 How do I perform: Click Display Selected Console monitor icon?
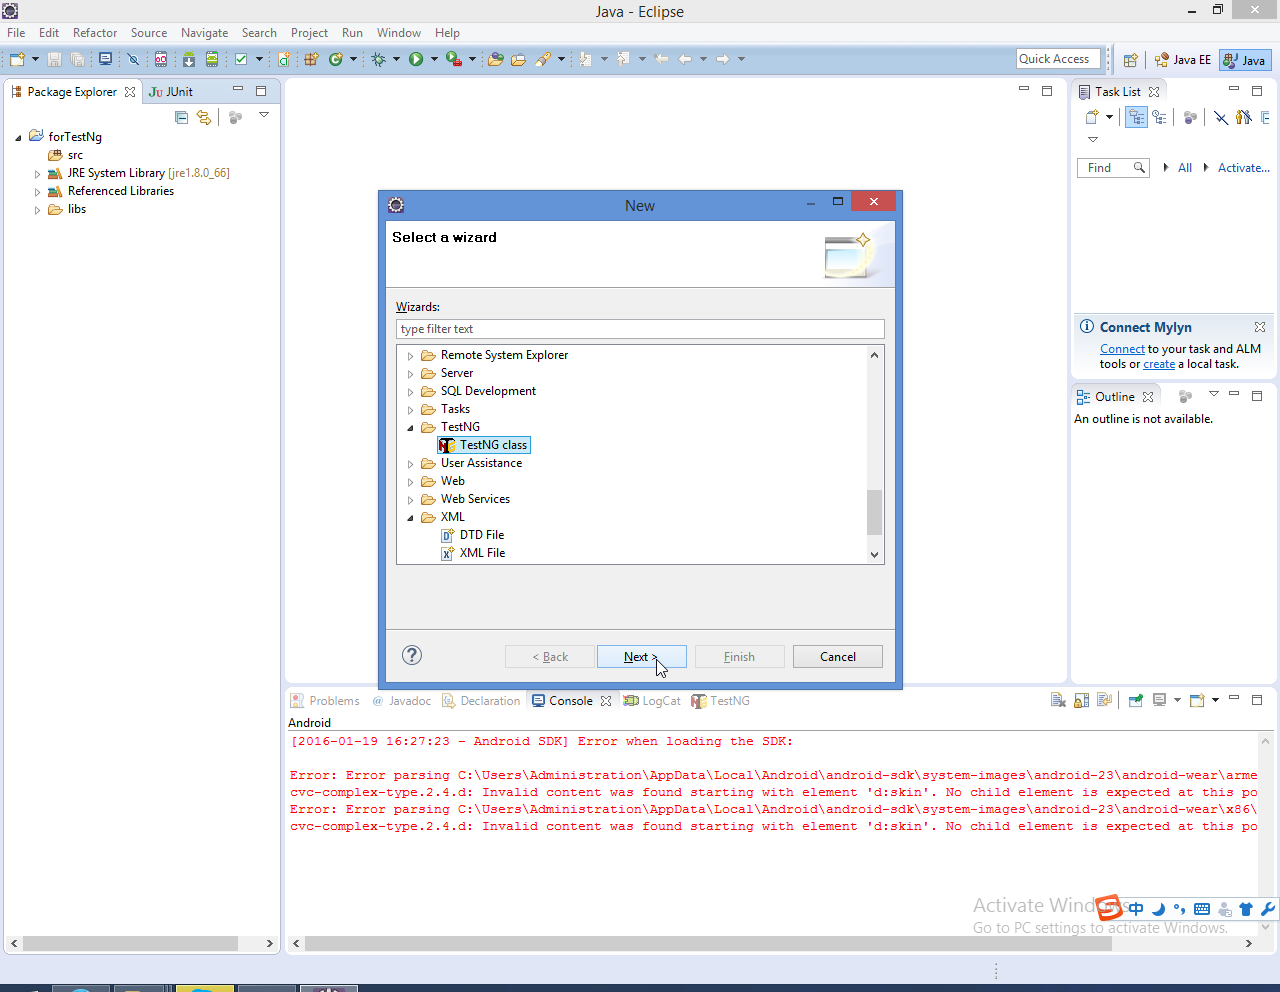click(x=1160, y=701)
